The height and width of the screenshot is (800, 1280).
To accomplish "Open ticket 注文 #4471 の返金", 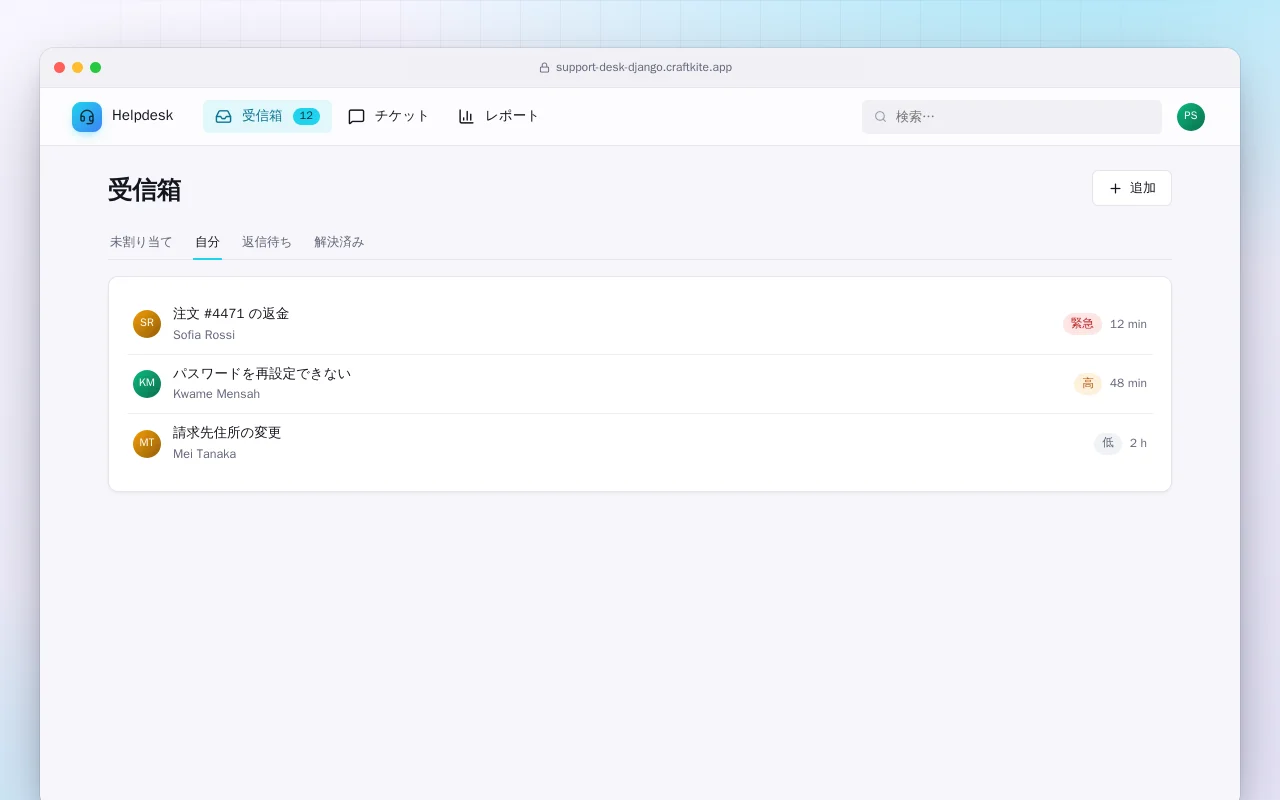I will point(640,324).
